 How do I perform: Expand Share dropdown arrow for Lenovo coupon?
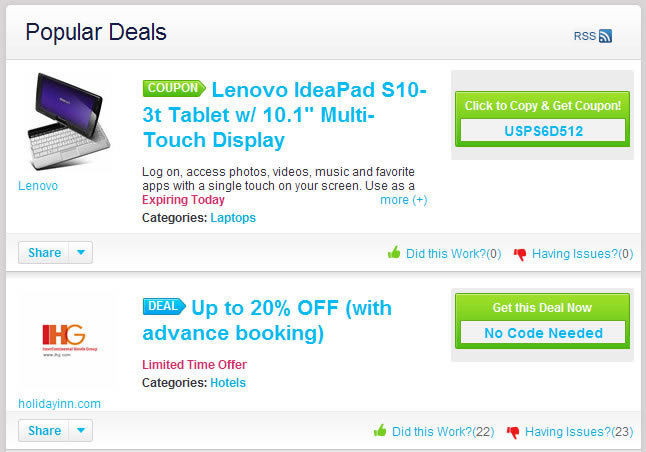click(81, 253)
